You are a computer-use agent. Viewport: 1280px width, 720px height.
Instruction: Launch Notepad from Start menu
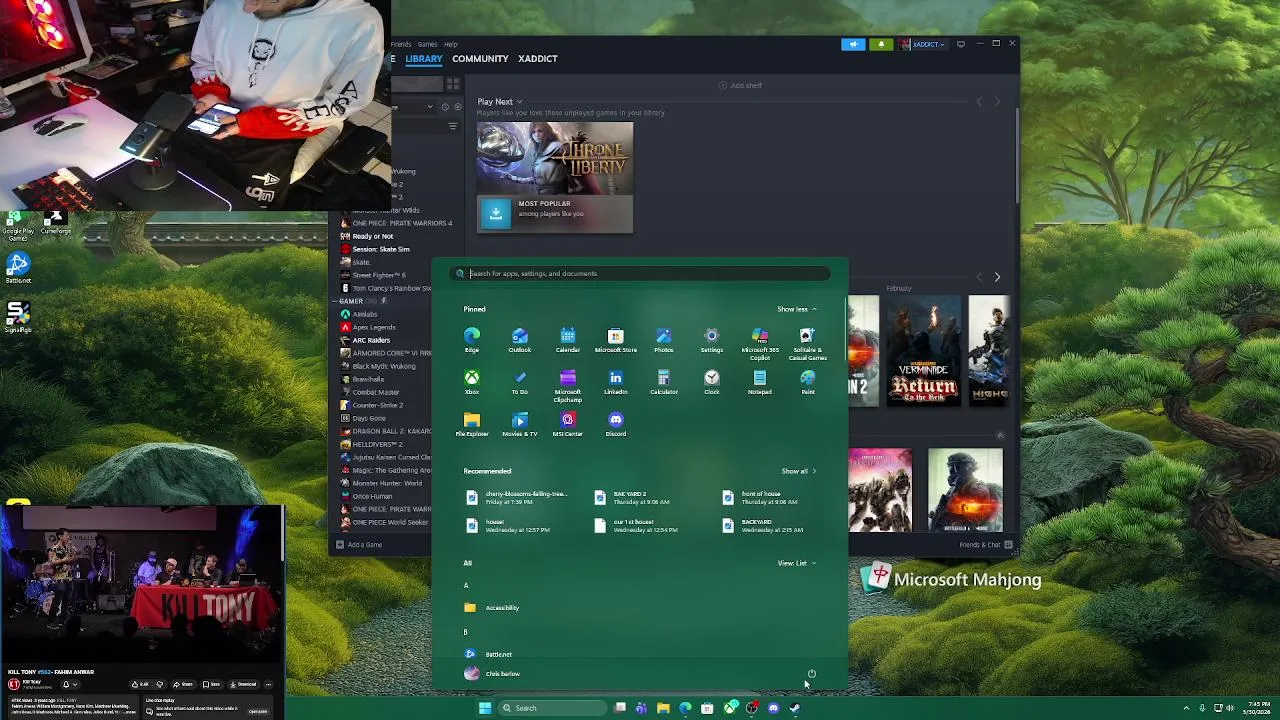(760, 382)
